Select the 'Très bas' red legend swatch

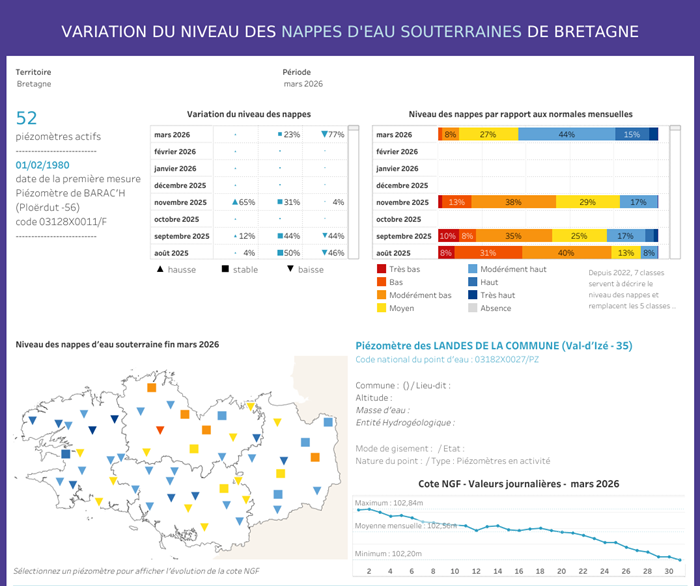pyautogui.click(x=382, y=269)
